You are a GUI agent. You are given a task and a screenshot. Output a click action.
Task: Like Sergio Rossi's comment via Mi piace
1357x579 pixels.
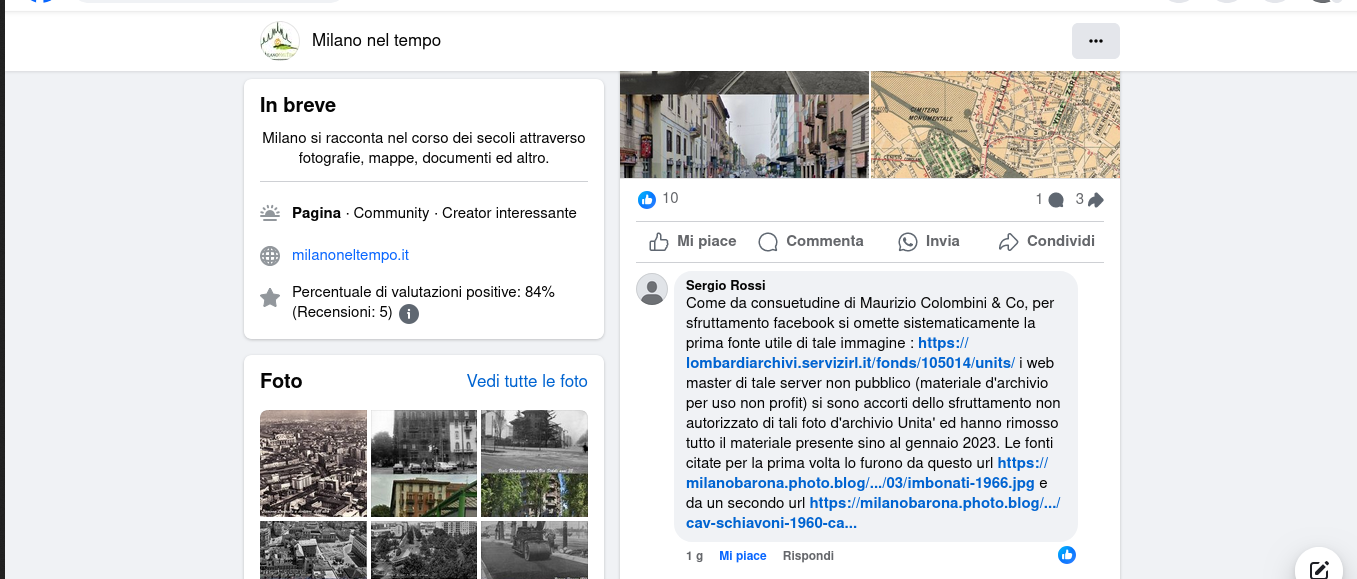tap(742, 556)
